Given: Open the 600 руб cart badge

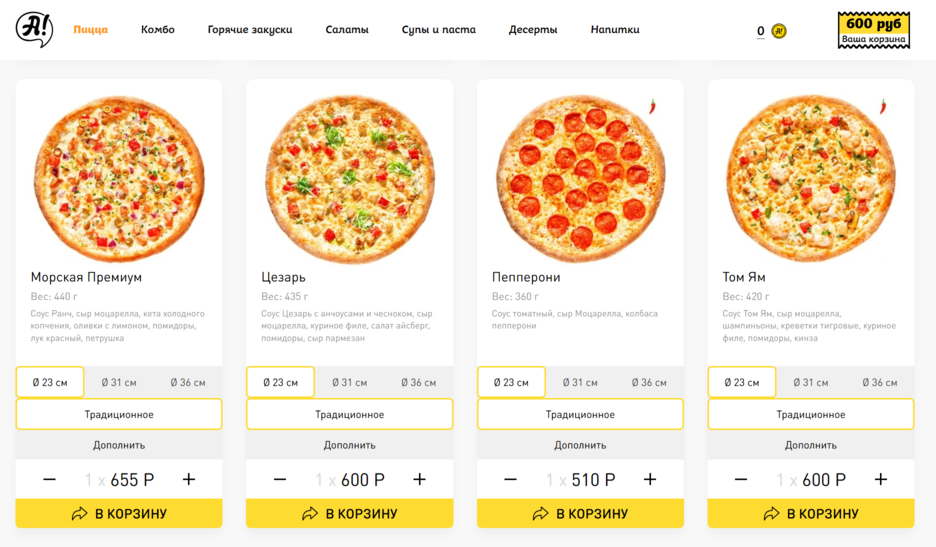Looking at the screenshot, I should 873,30.
